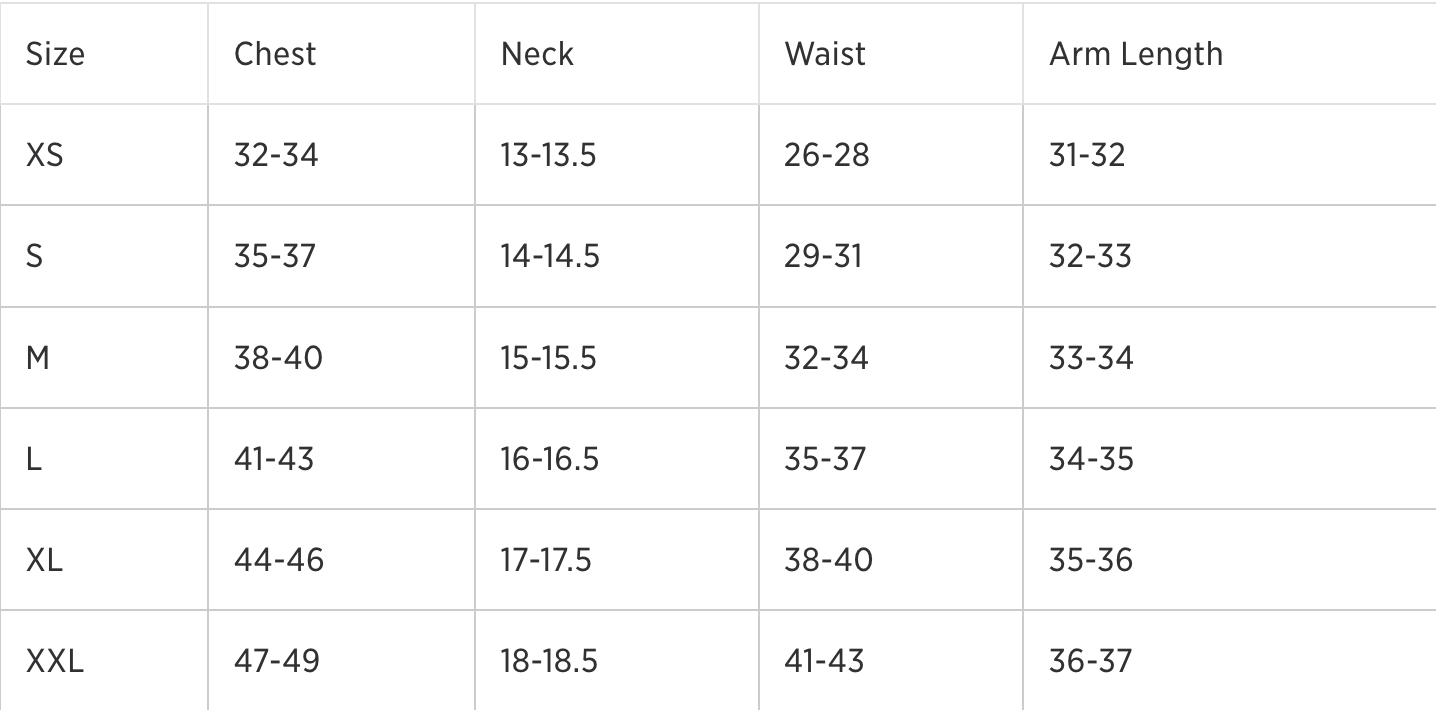Click neck measurement 16-16.5 cell
The image size is (1436, 710).
click(x=550, y=459)
